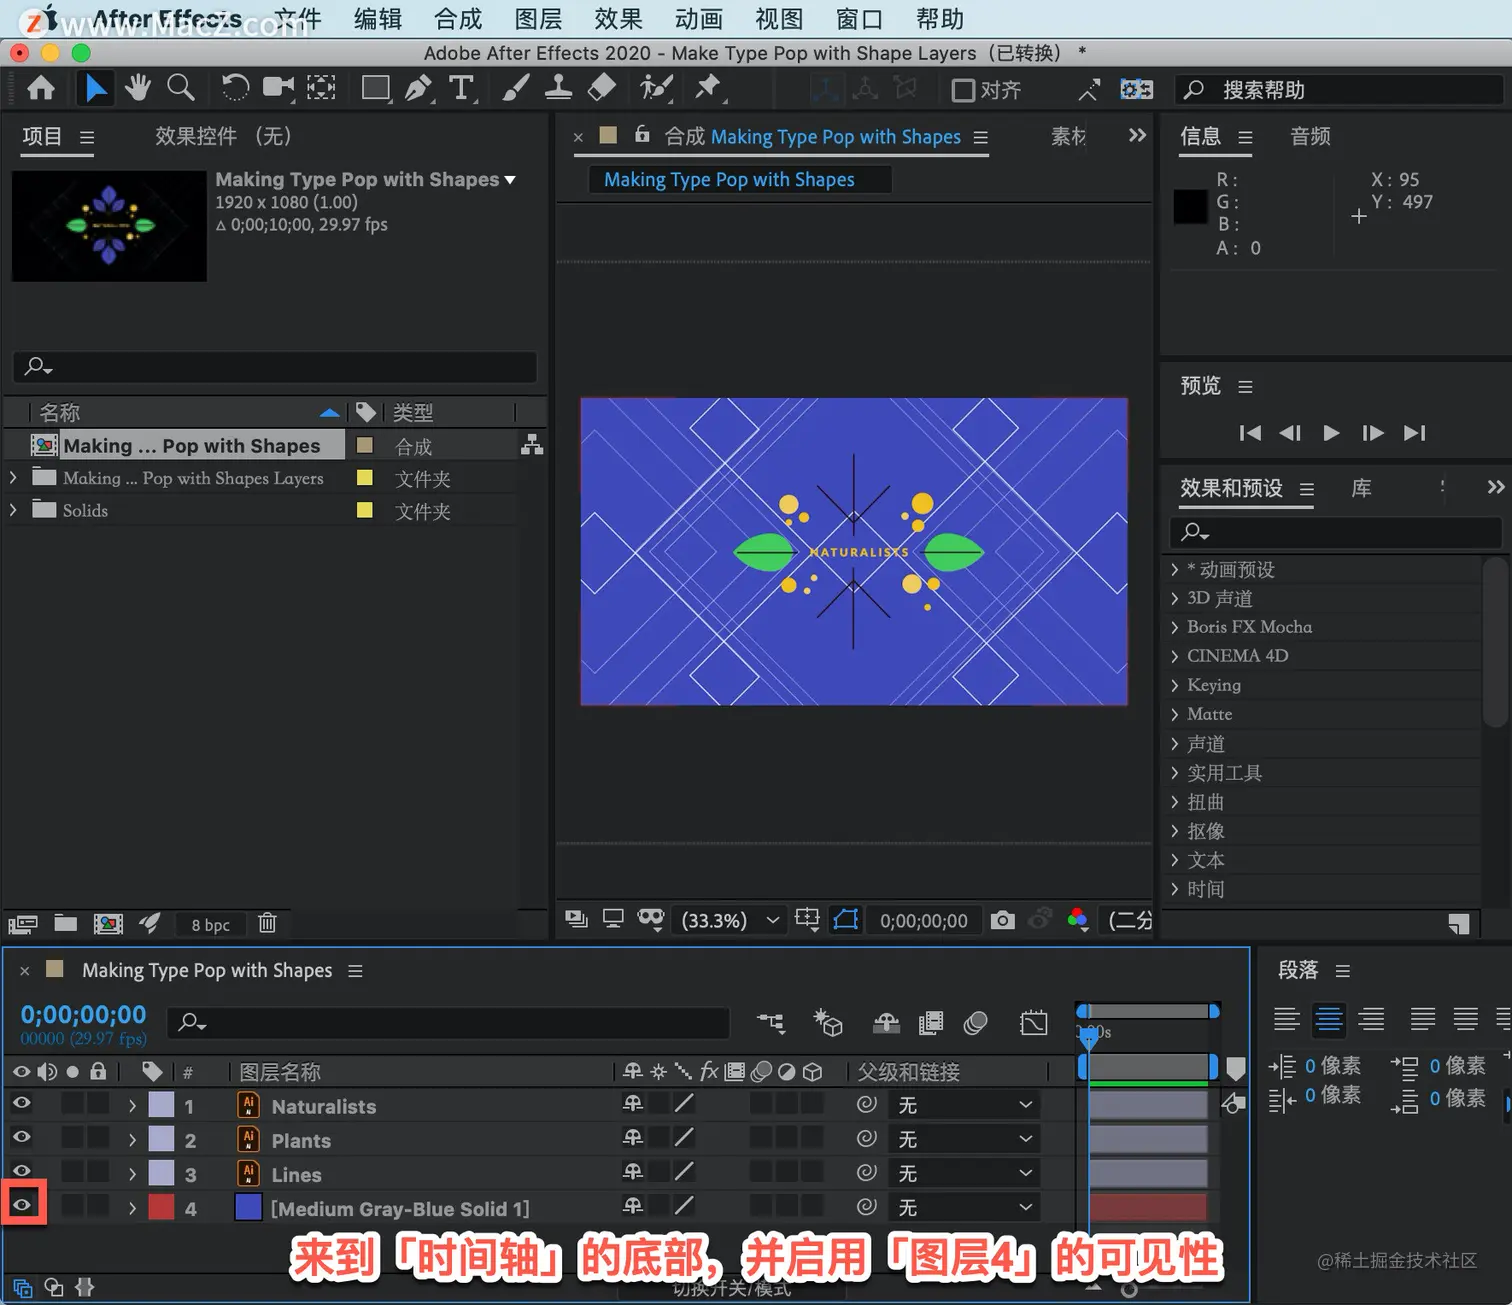Switch to the 库 panel tab
This screenshot has height=1305, width=1512.
click(x=1361, y=488)
